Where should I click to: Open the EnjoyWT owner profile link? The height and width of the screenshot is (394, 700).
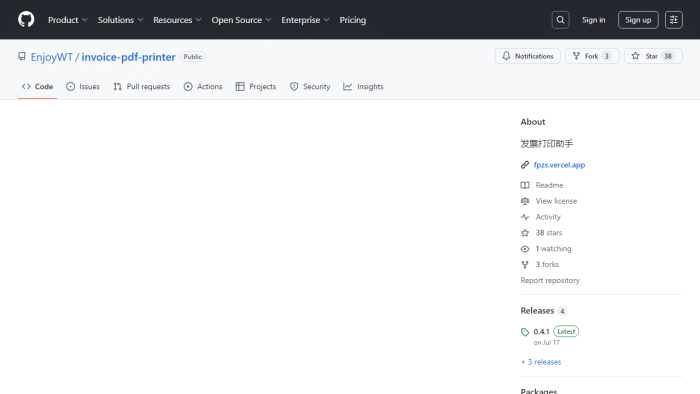click(x=52, y=57)
